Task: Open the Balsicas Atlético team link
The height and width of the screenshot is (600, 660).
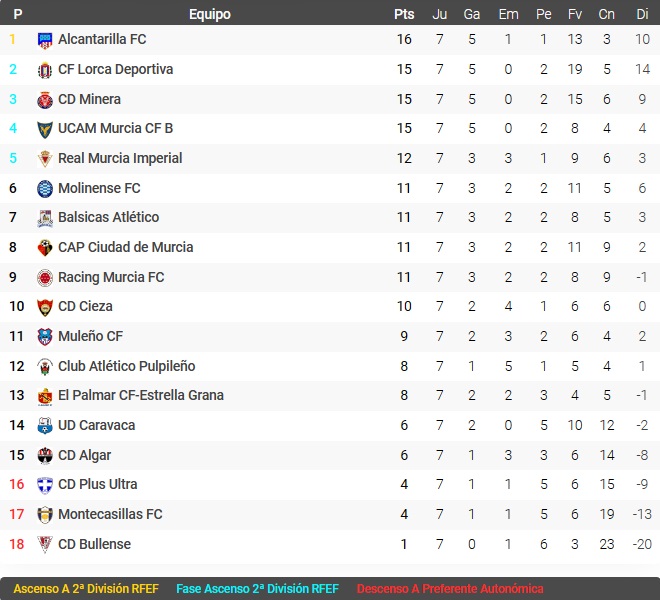Action: click(108, 217)
